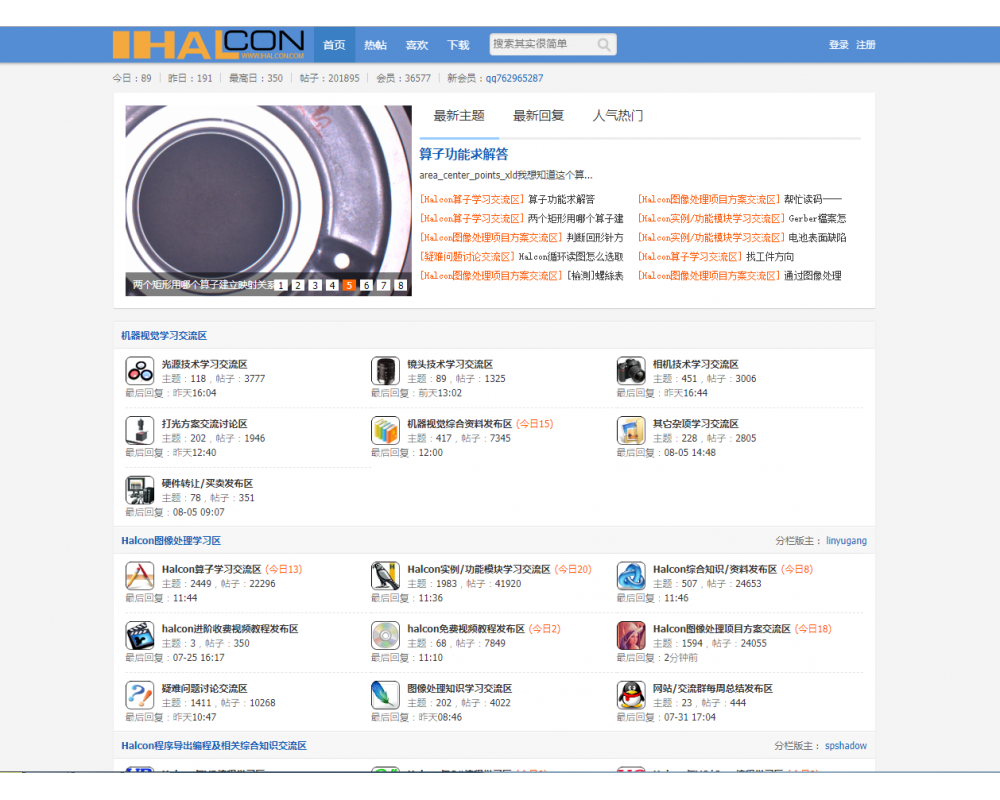The height and width of the screenshot is (800, 1000).
Task: Select slide 7 in slideshow
Action: tap(383, 285)
